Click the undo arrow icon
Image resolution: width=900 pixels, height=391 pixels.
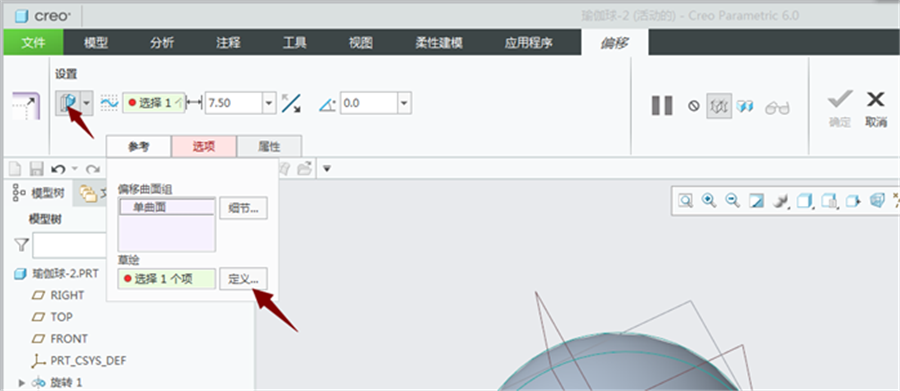58,169
